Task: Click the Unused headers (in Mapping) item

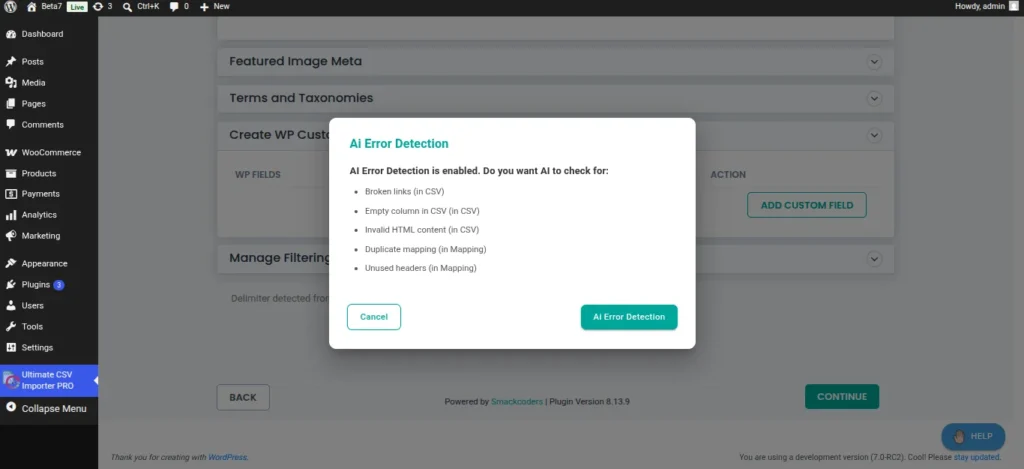Action: (420, 268)
